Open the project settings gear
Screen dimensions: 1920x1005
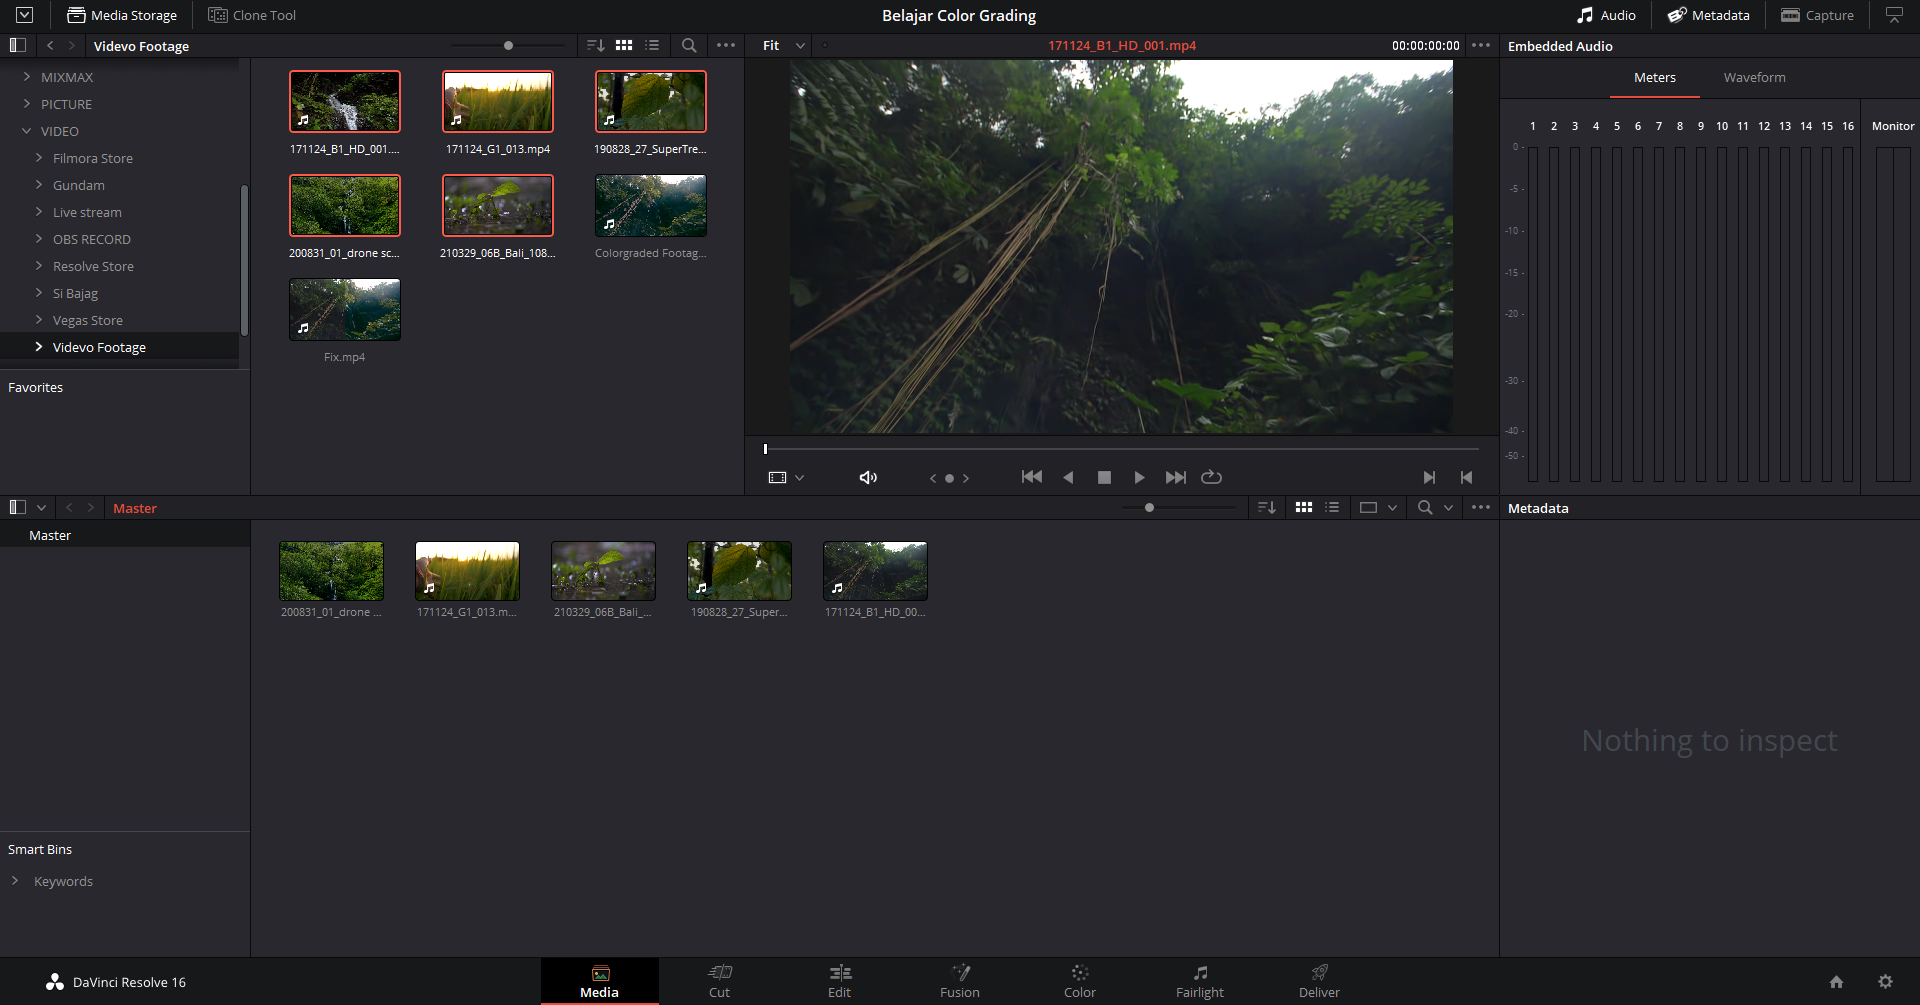(1886, 981)
